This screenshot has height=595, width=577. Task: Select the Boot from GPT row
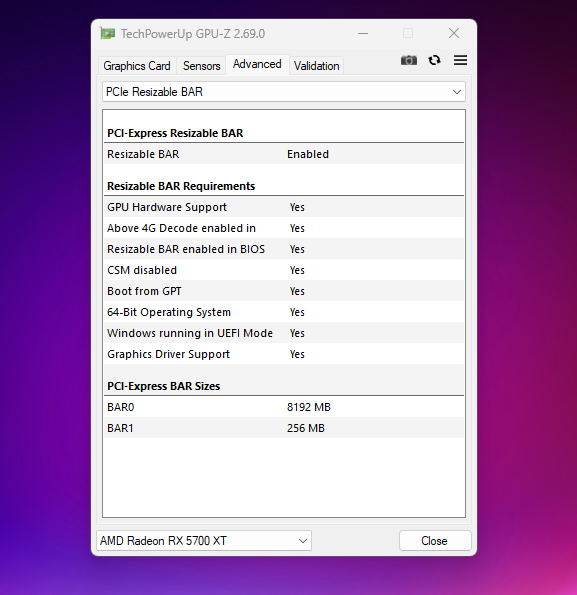click(x=284, y=291)
